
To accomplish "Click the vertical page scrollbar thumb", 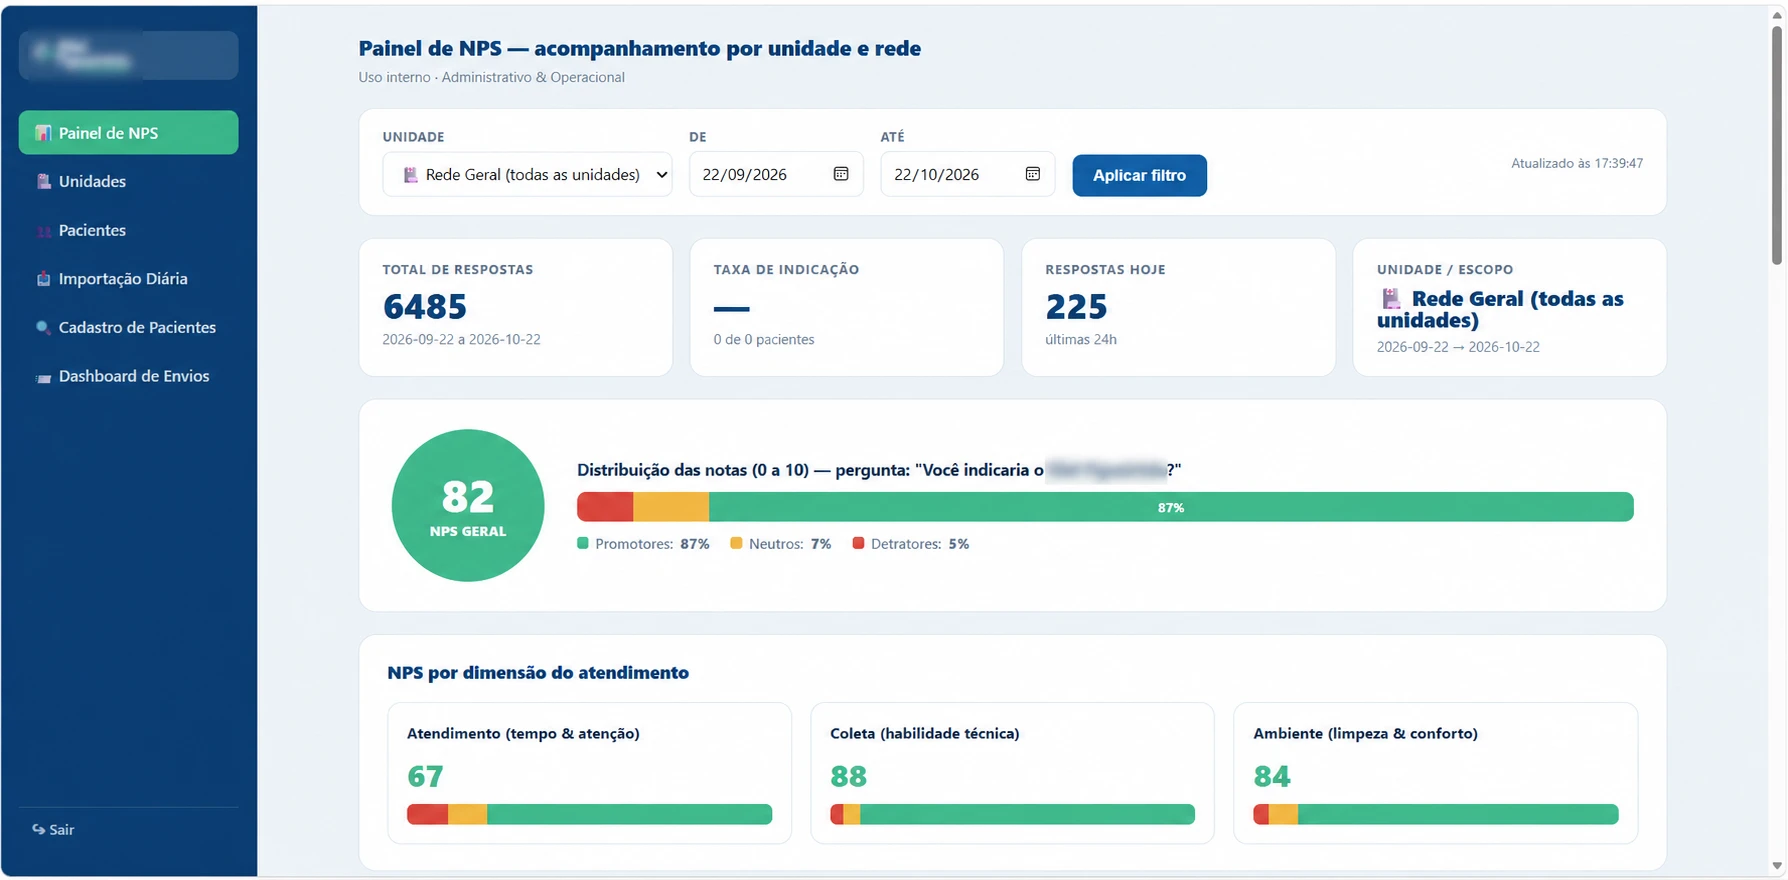I will [1777, 145].
